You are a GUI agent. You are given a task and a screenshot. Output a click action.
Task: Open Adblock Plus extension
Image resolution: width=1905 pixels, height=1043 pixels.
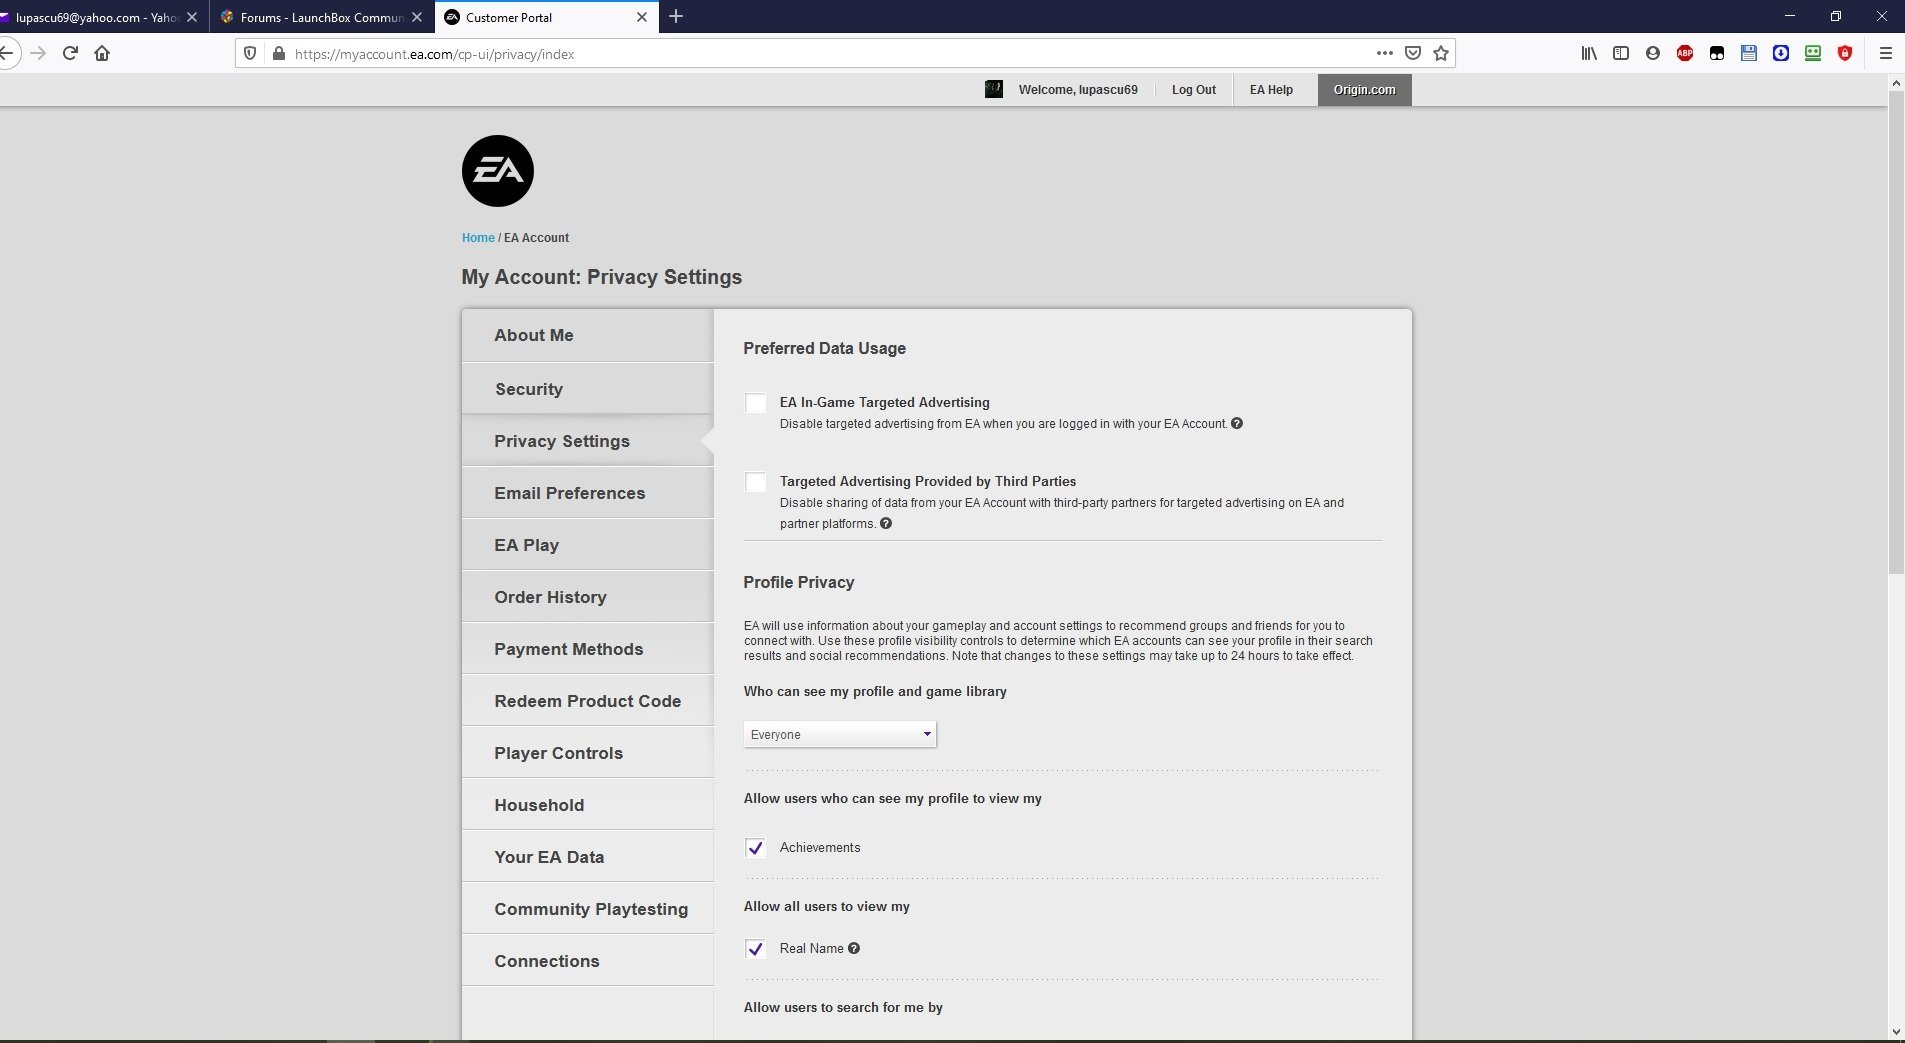point(1685,54)
